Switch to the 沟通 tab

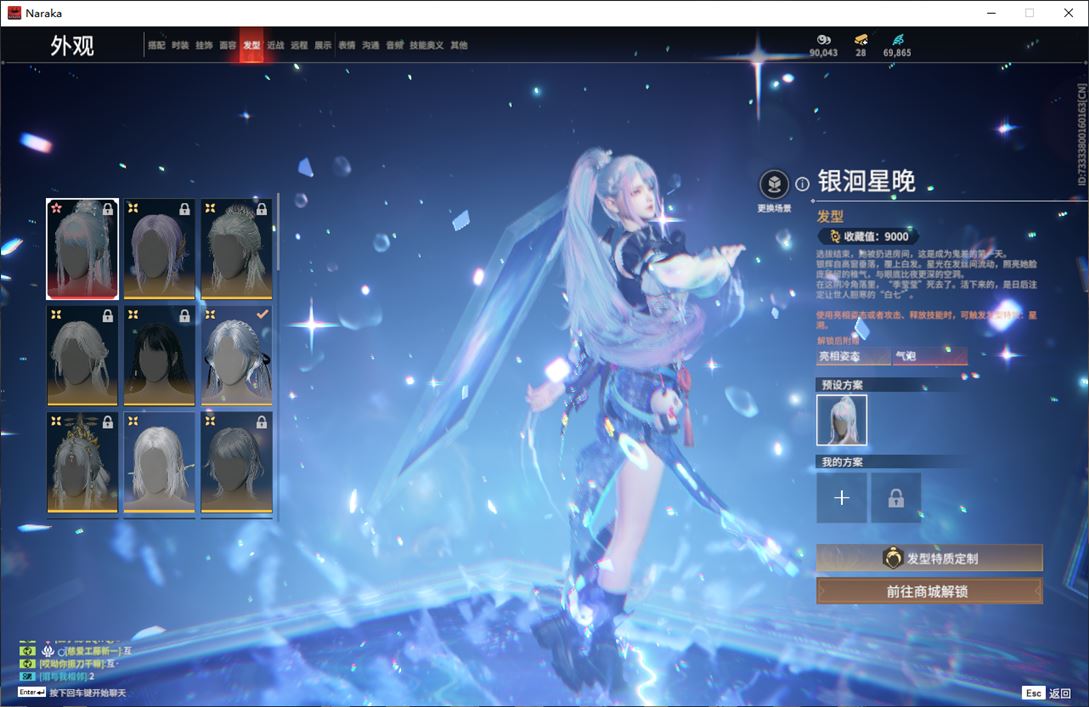(x=371, y=45)
